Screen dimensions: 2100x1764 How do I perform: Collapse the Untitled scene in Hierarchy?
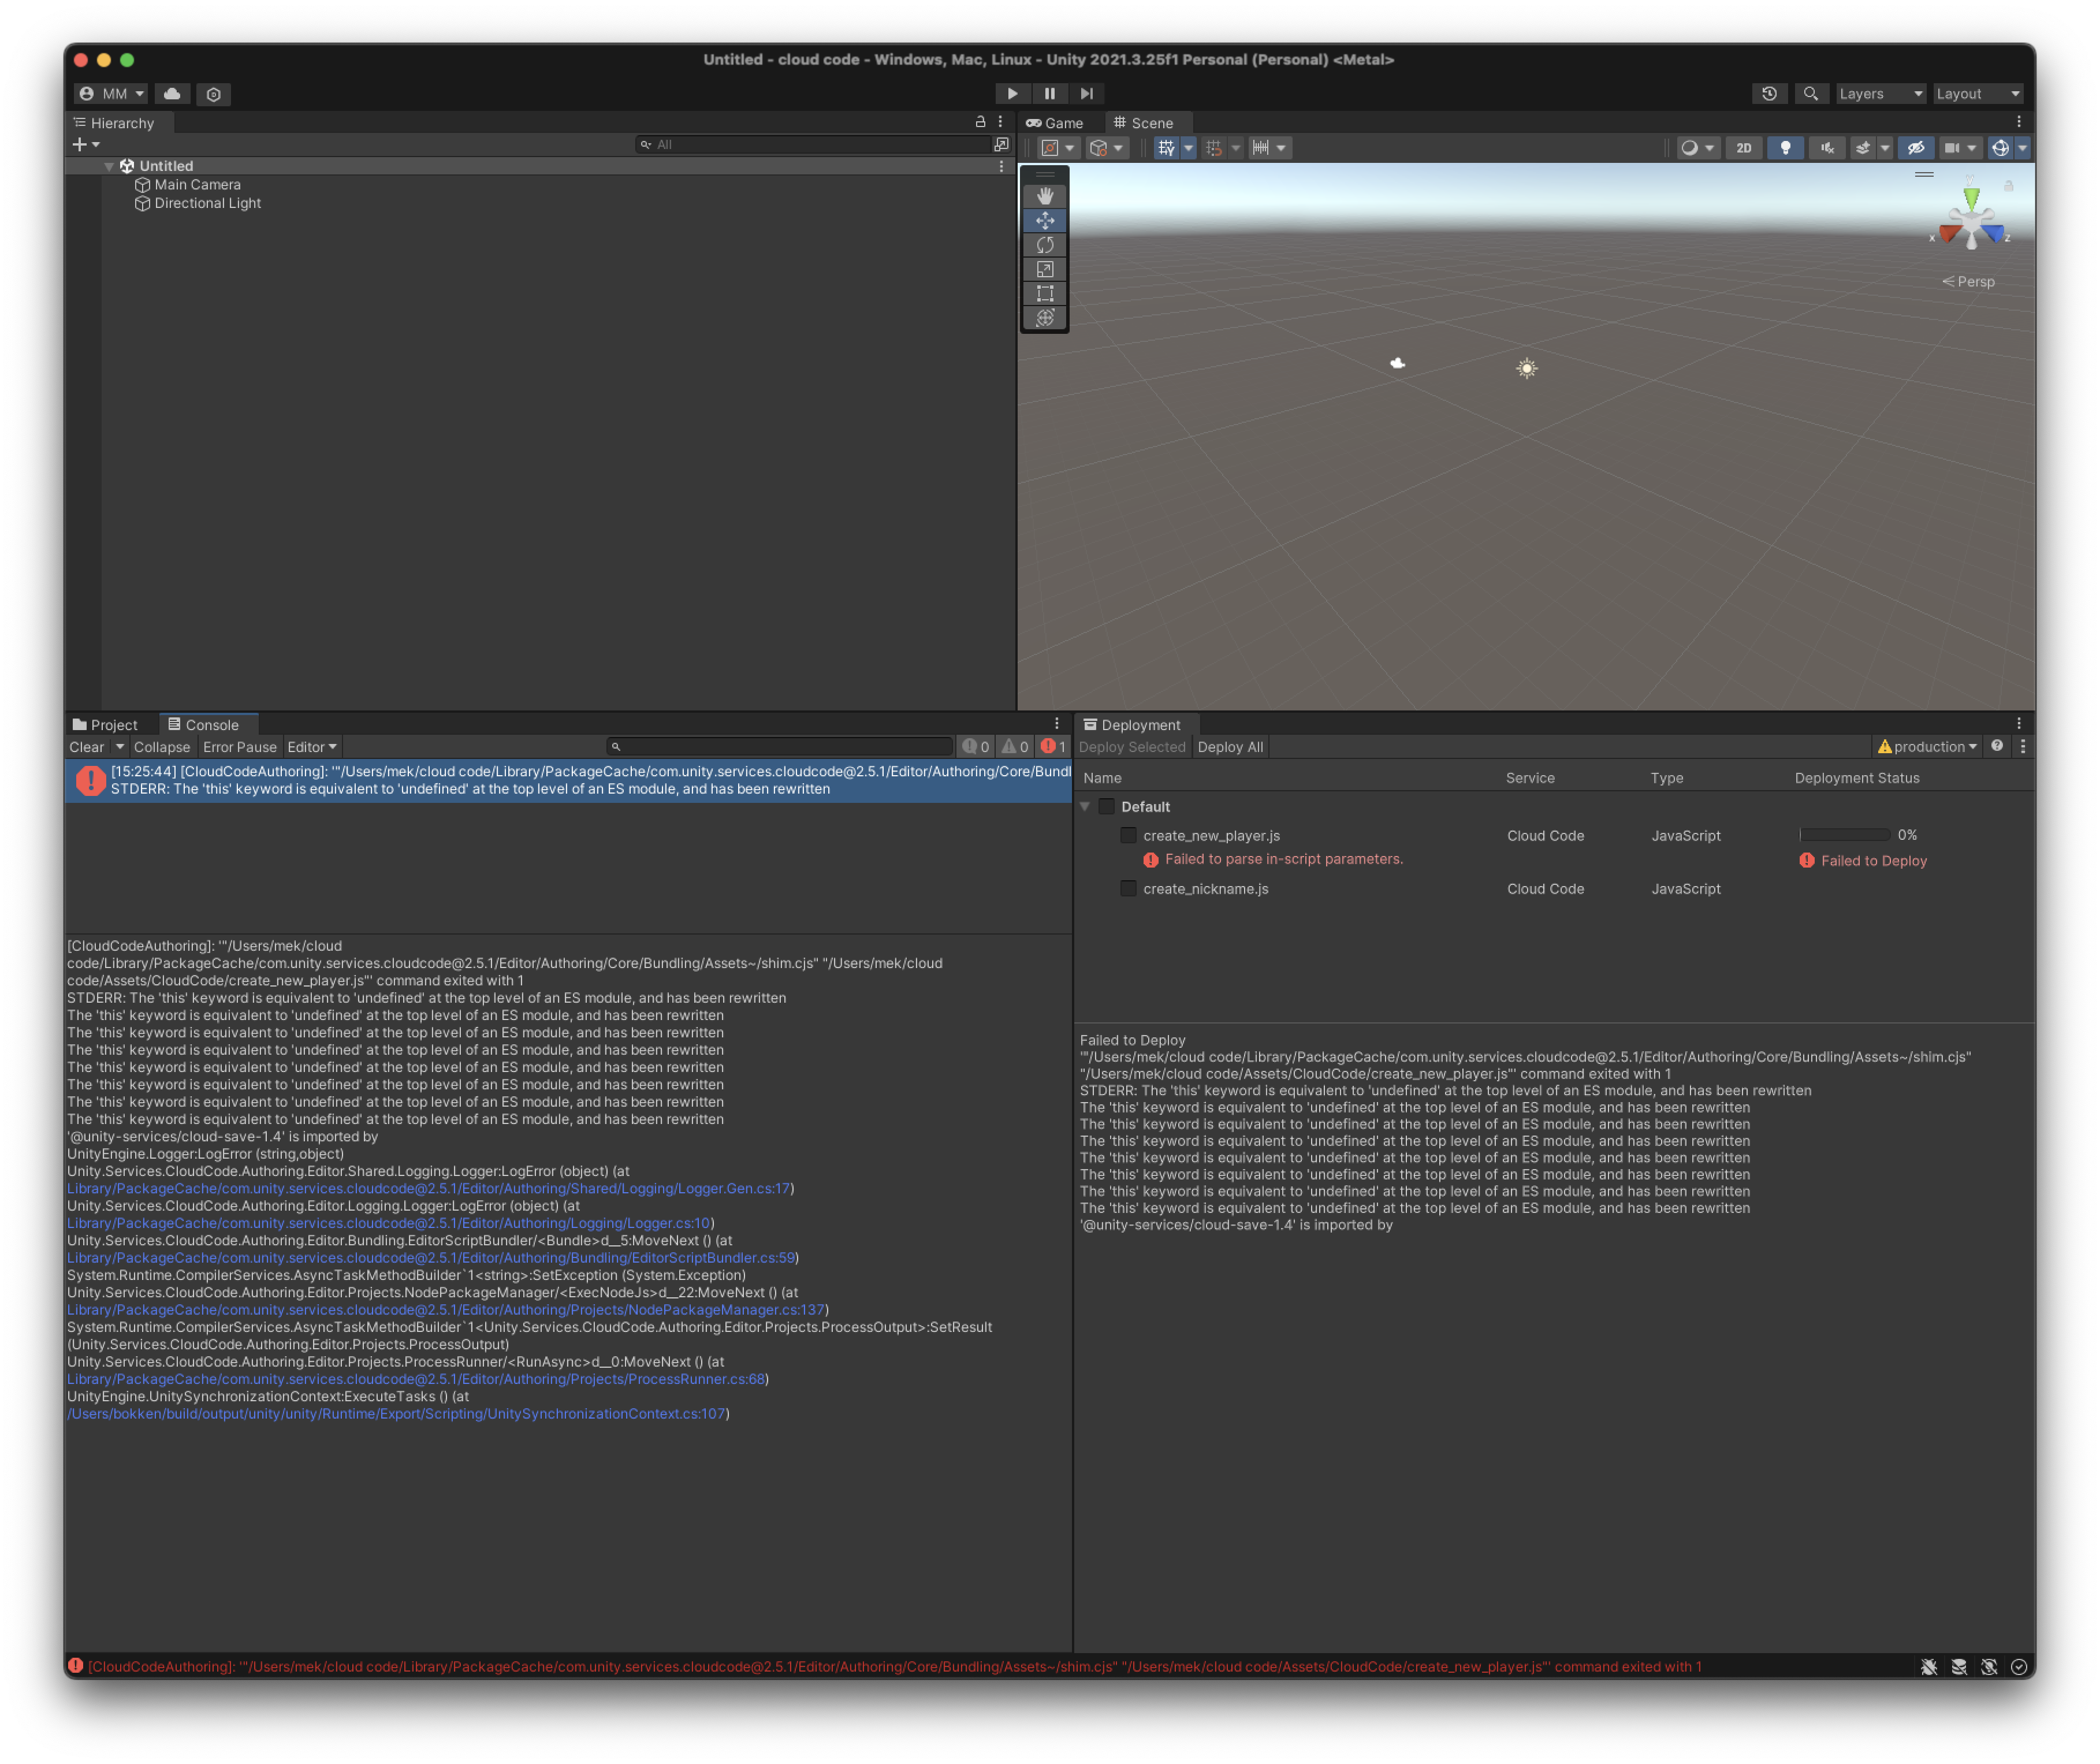coord(109,166)
